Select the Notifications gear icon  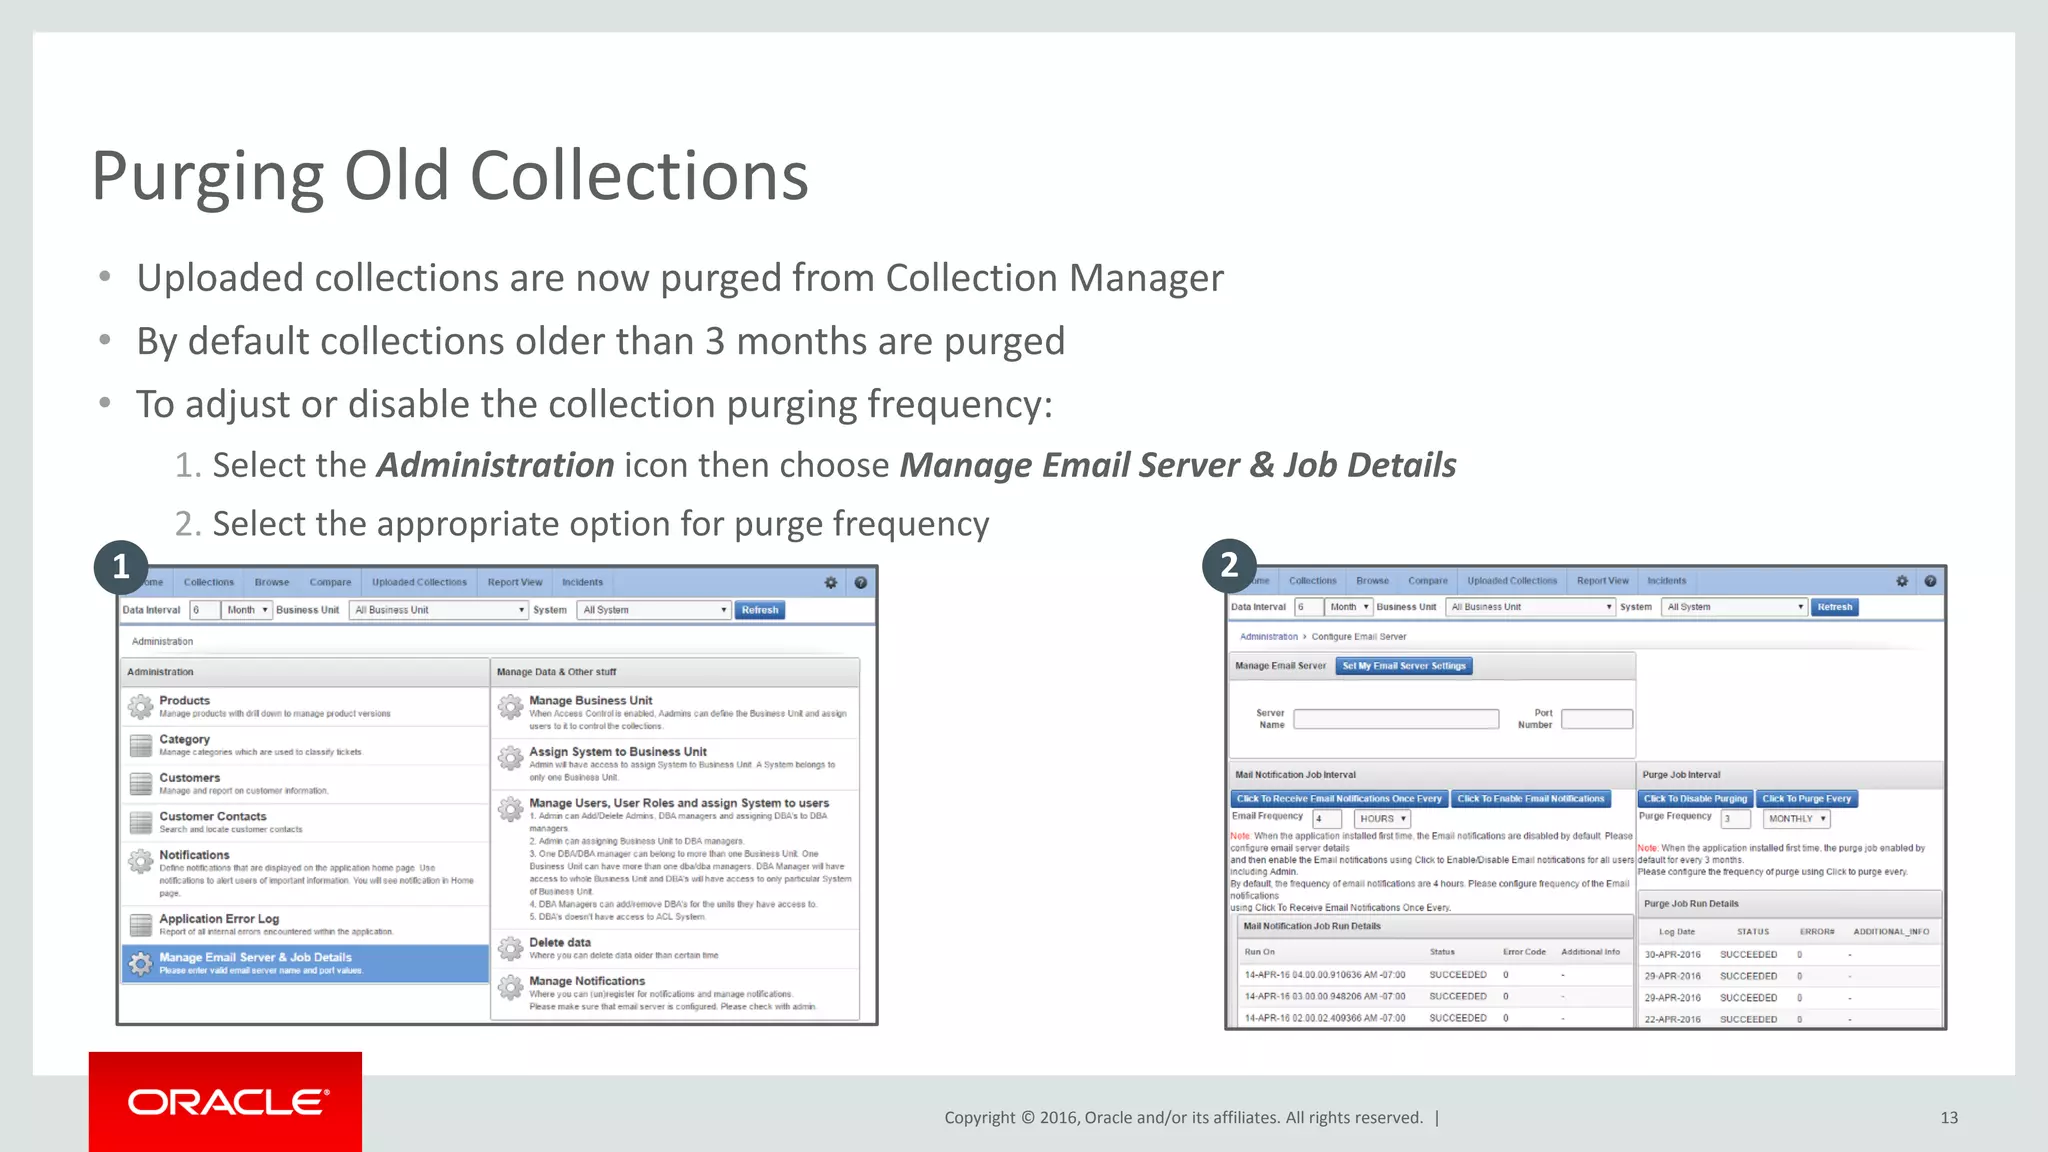click(x=141, y=861)
